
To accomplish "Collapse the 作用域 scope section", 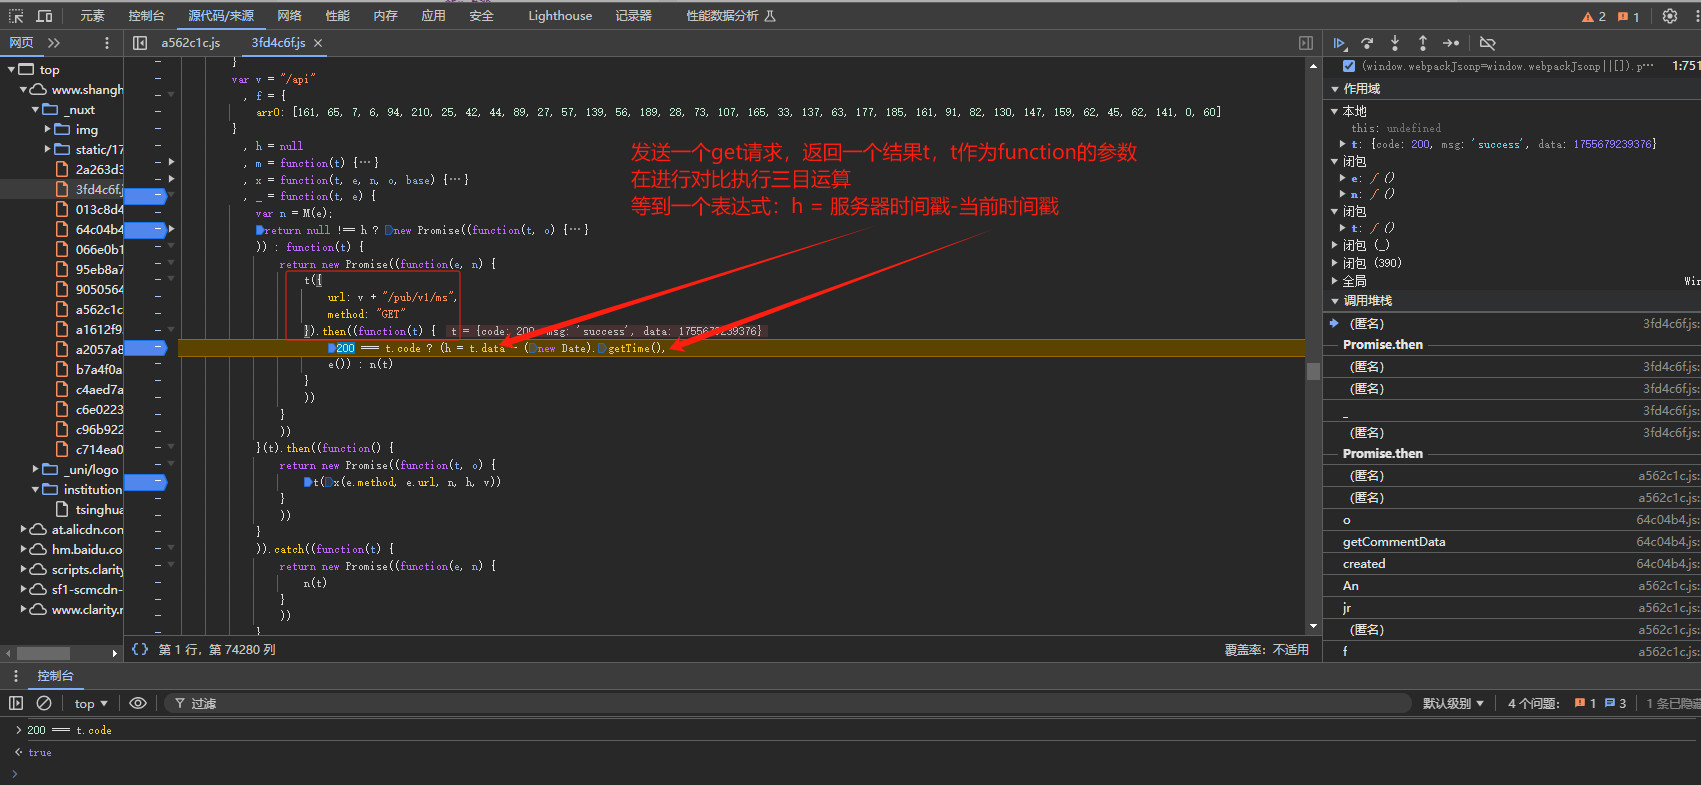I will point(1335,89).
